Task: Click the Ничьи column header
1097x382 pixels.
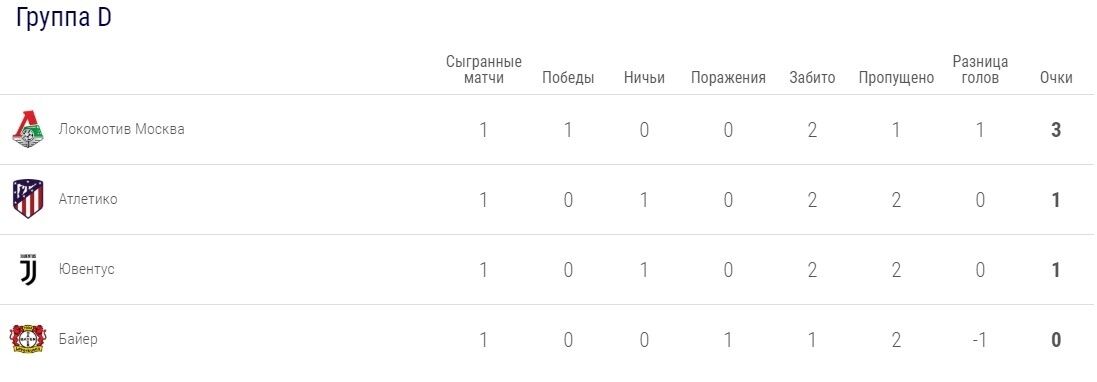Action: (644, 78)
